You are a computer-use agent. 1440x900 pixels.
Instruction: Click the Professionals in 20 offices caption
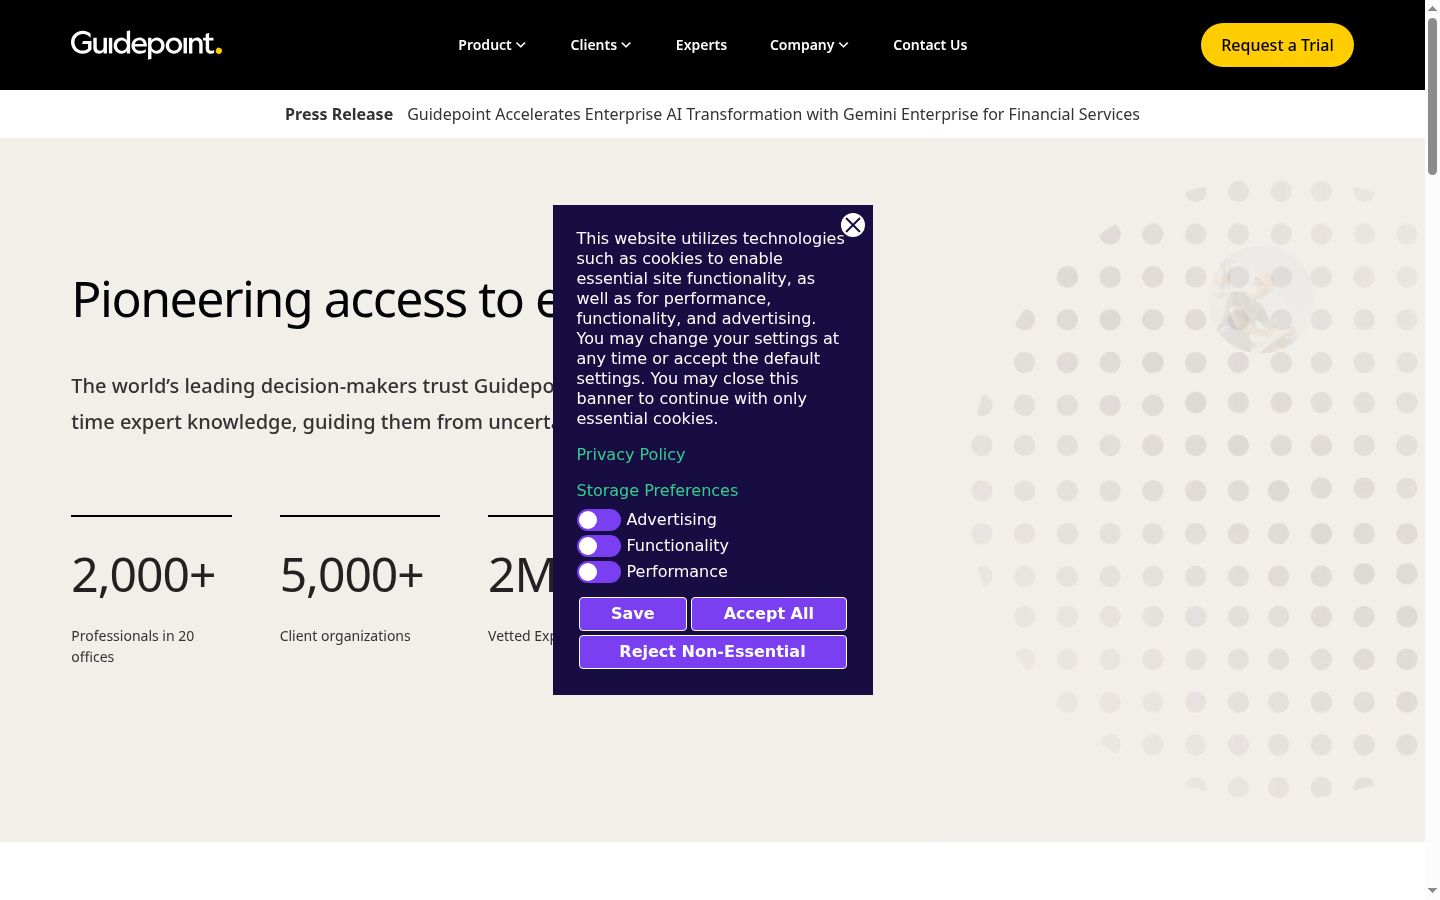(x=133, y=646)
